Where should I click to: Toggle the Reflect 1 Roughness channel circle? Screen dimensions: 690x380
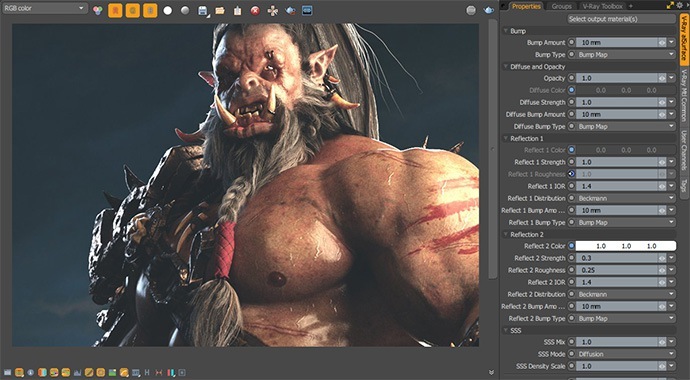[571, 174]
